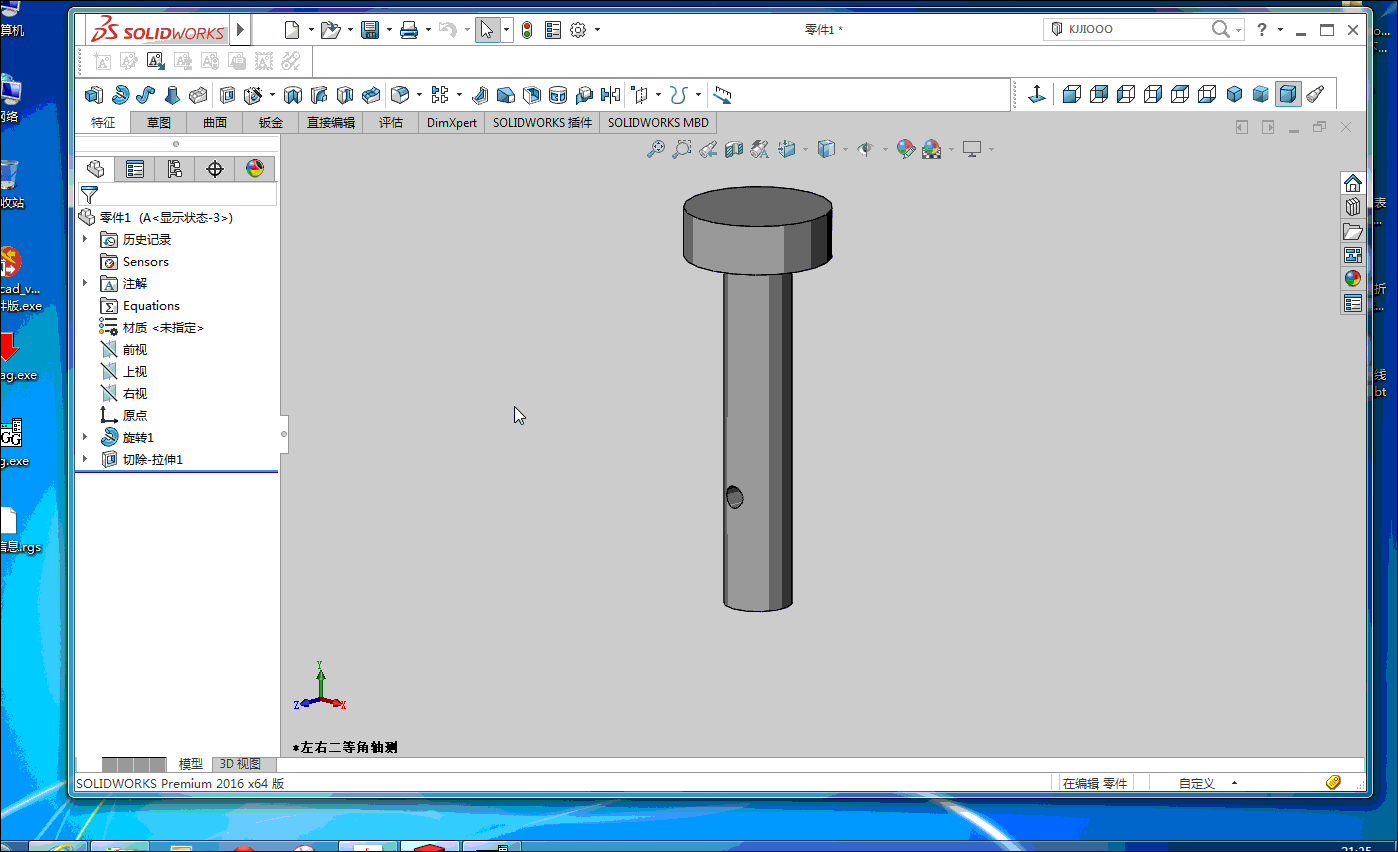Expand the 旋转1 feature node
Image resolution: width=1398 pixels, height=852 pixels.
coord(85,437)
